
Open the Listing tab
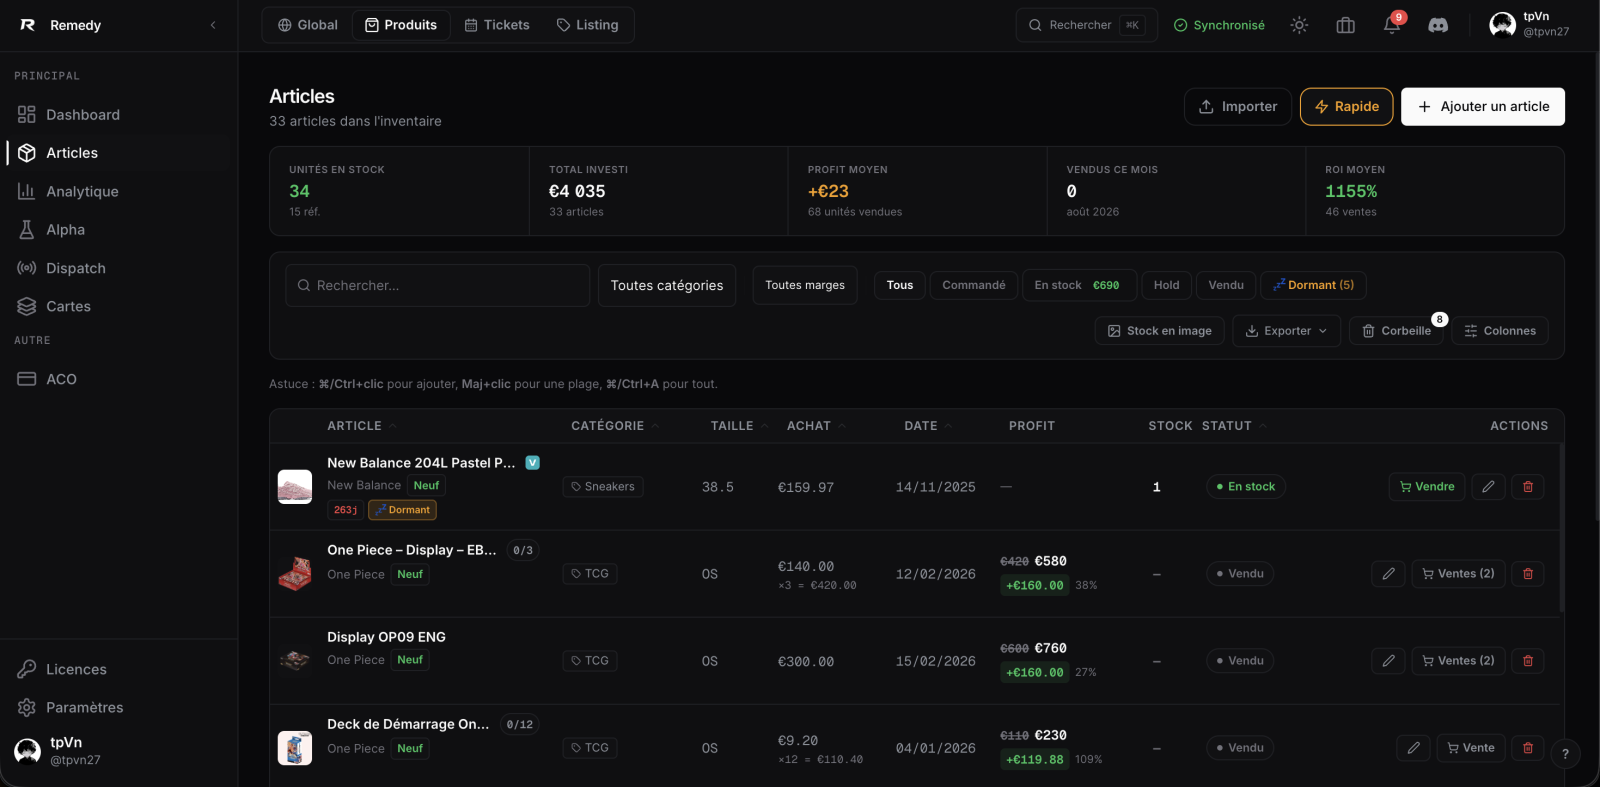click(588, 25)
